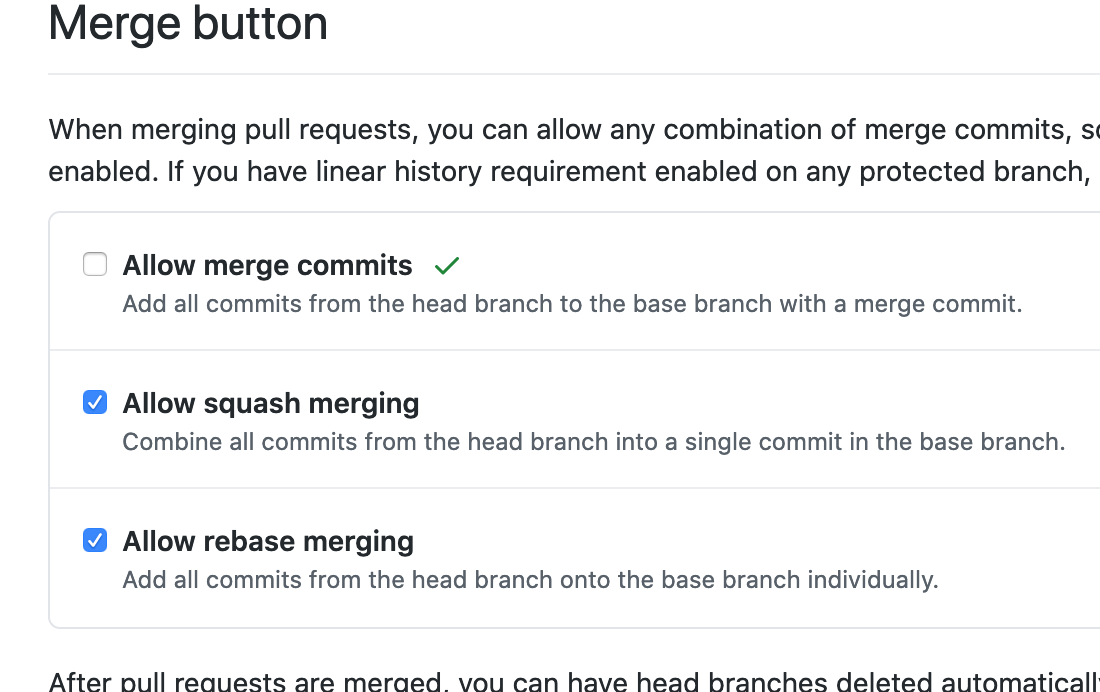Select the "Allow merge commits" label text
Image resolution: width=1100 pixels, height=692 pixels.
pyautogui.click(x=267, y=265)
